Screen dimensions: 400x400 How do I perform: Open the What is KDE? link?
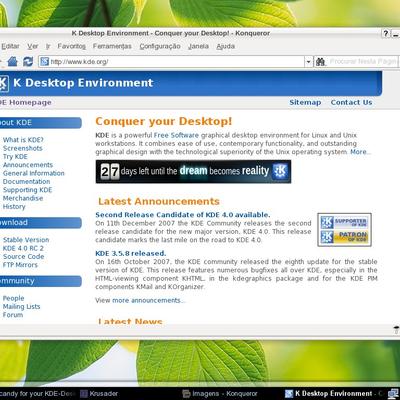click(23, 140)
